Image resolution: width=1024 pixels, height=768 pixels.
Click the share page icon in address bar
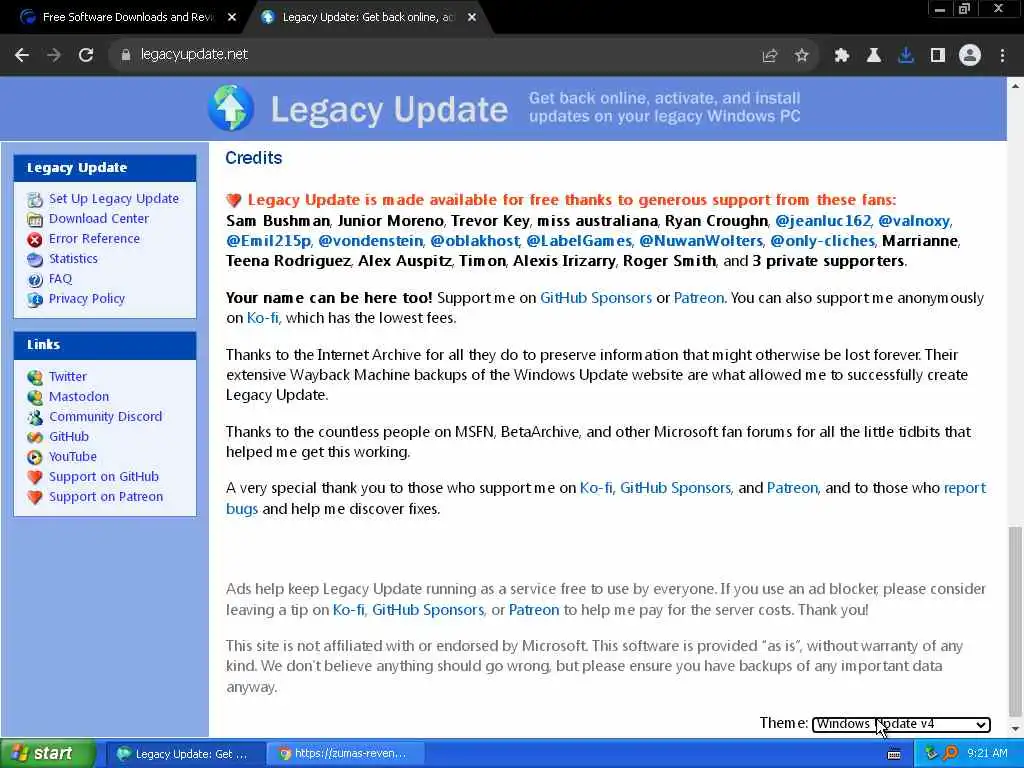[x=770, y=56]
